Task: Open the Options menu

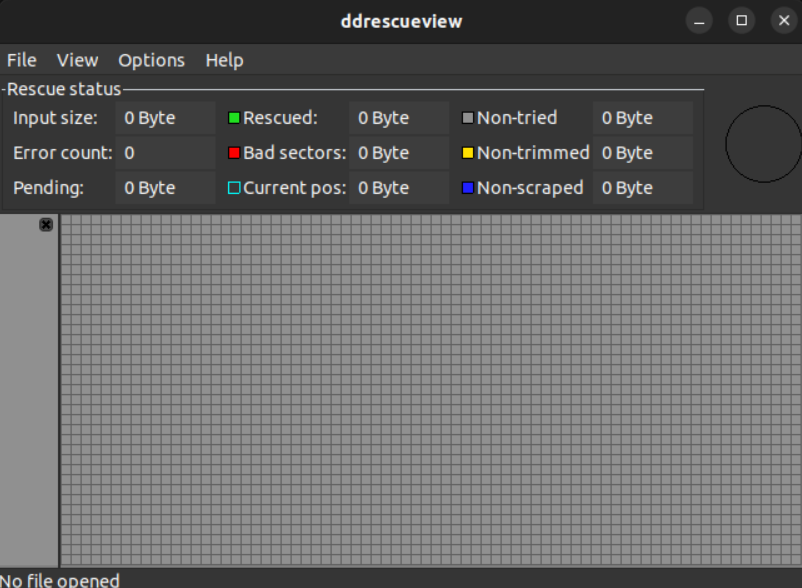Action: point(151,60)
